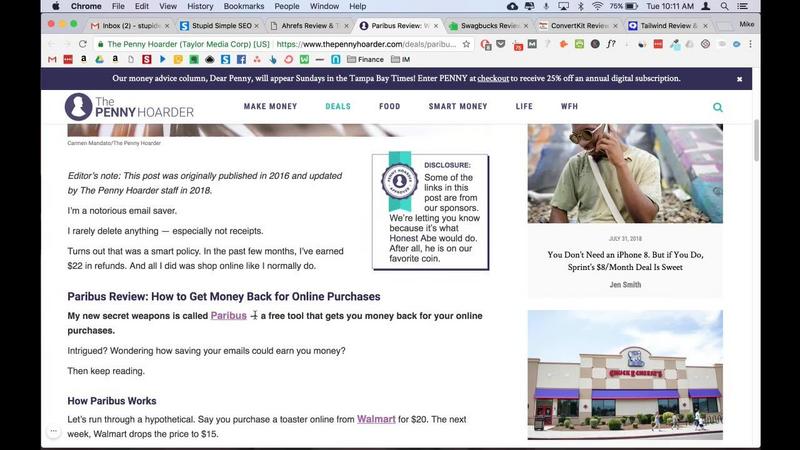Open the Bookmarks menu in menu bar
Viewport: 800px width, 450px height.
pos(244,6)
